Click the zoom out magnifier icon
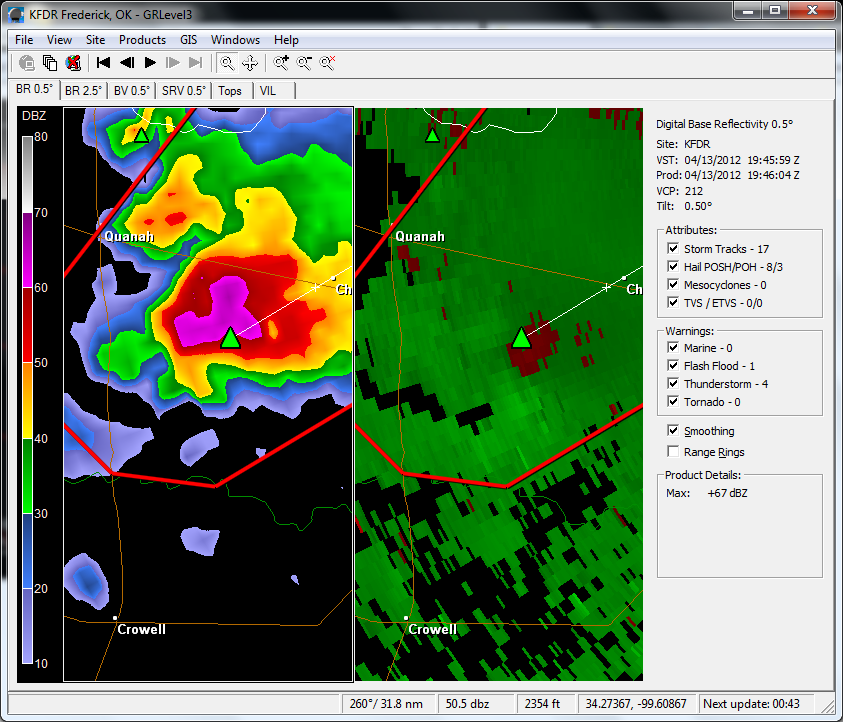The width and height of the screenshot is (843, 722). click(304, 63)
